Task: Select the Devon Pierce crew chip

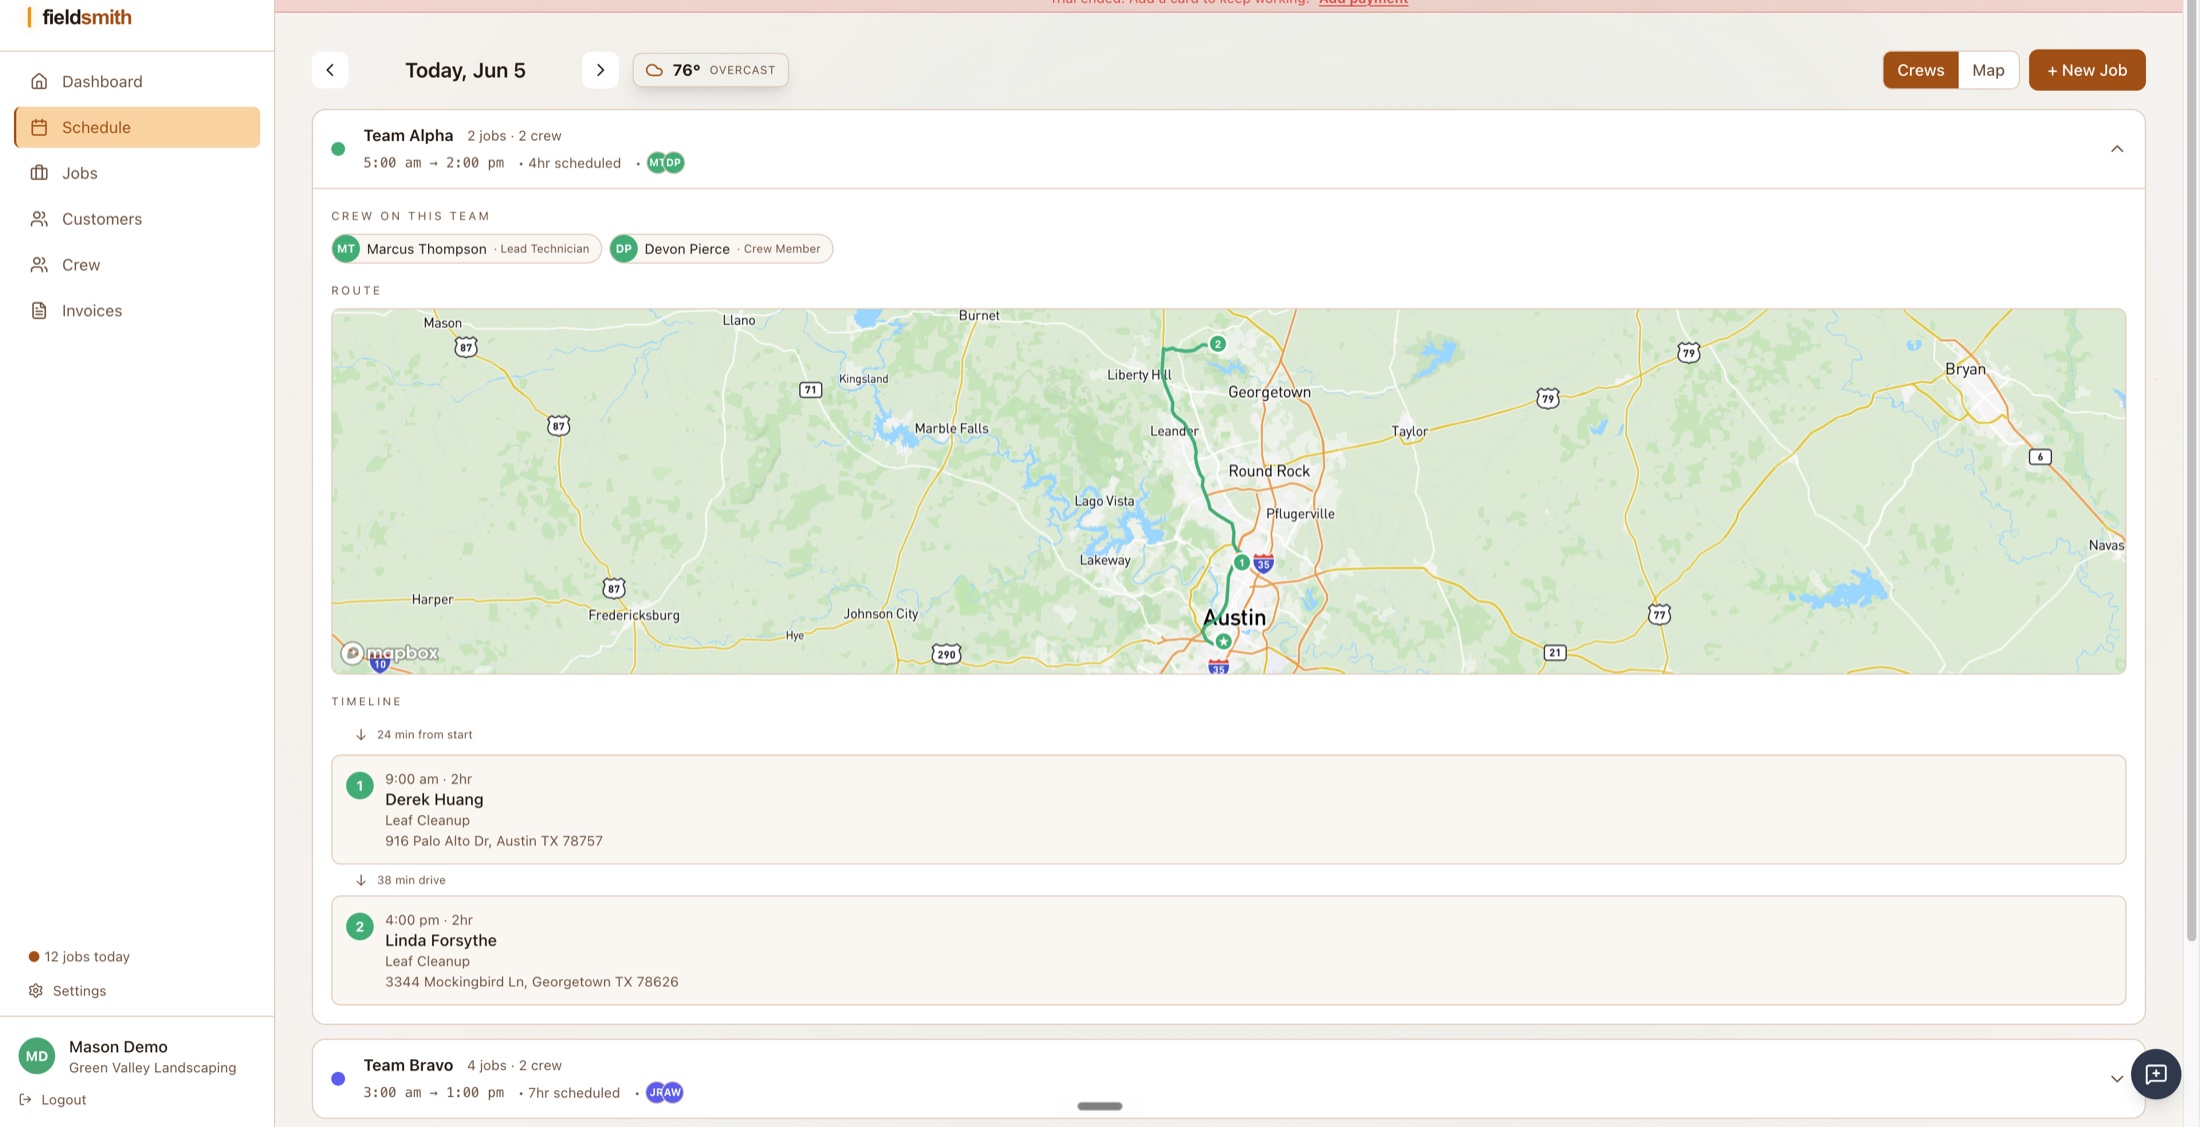Action: (x=721, y=249)
